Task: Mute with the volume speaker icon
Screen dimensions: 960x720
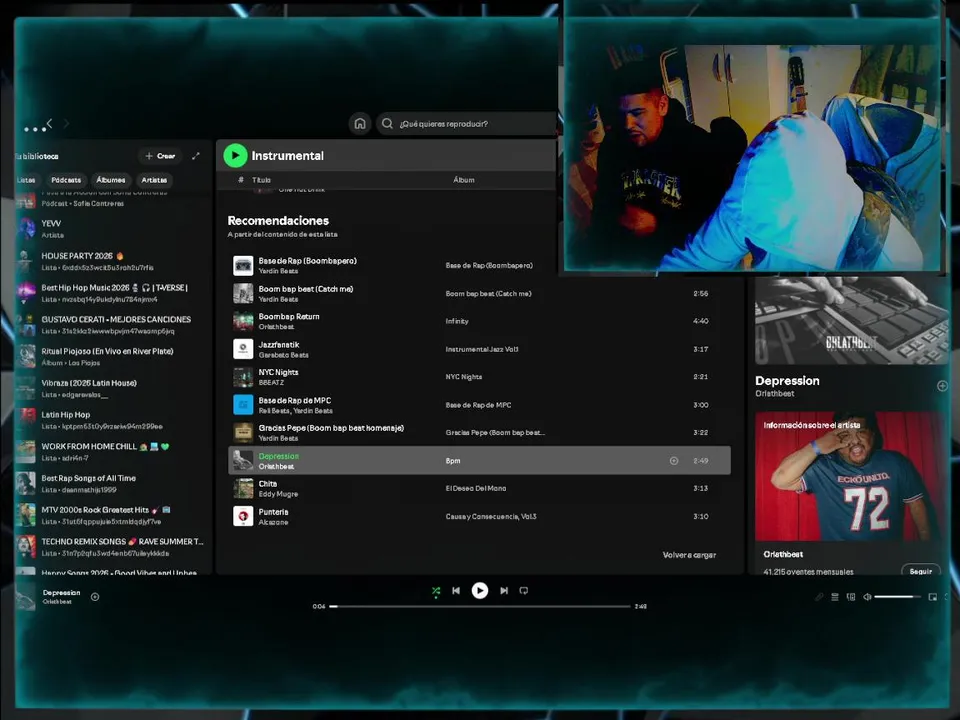Action: [867, 597]
